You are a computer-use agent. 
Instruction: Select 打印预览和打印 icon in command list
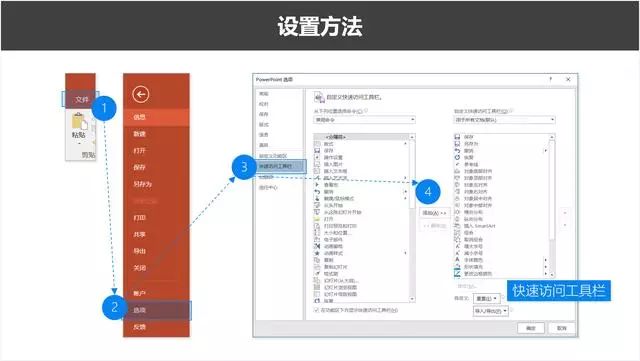coord(317,226)
